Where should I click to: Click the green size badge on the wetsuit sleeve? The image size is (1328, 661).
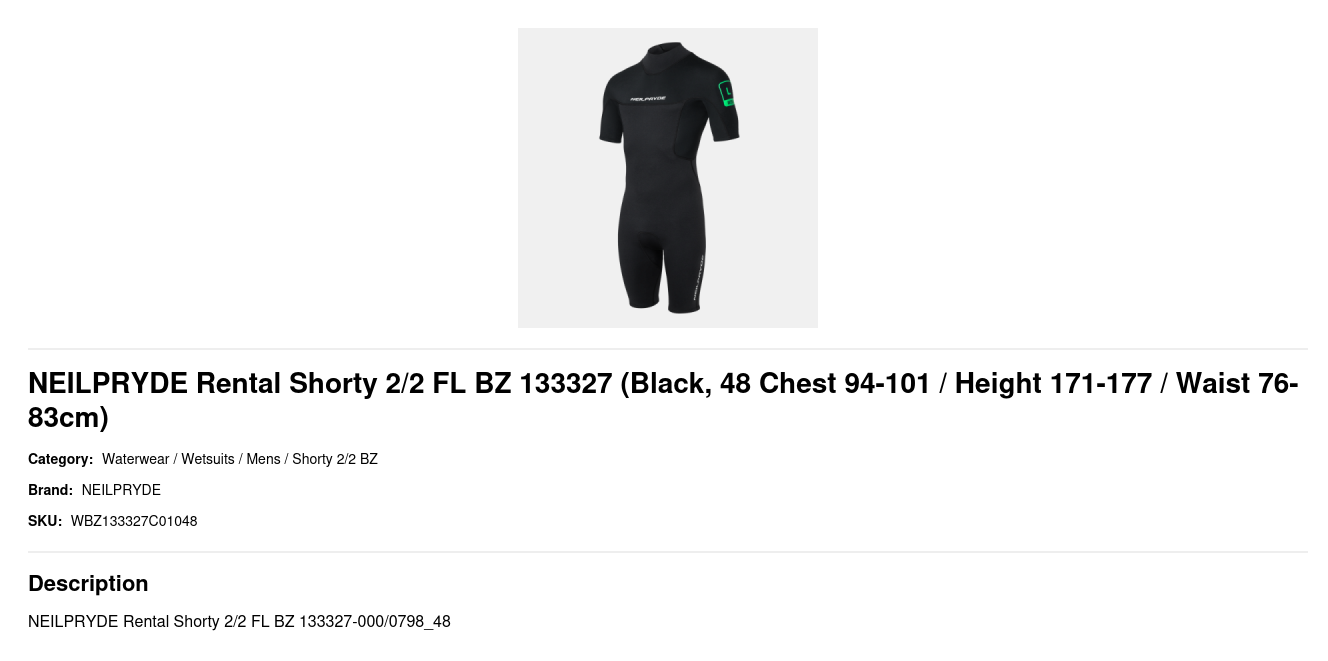pyautogui.click(x=727, y=93)
